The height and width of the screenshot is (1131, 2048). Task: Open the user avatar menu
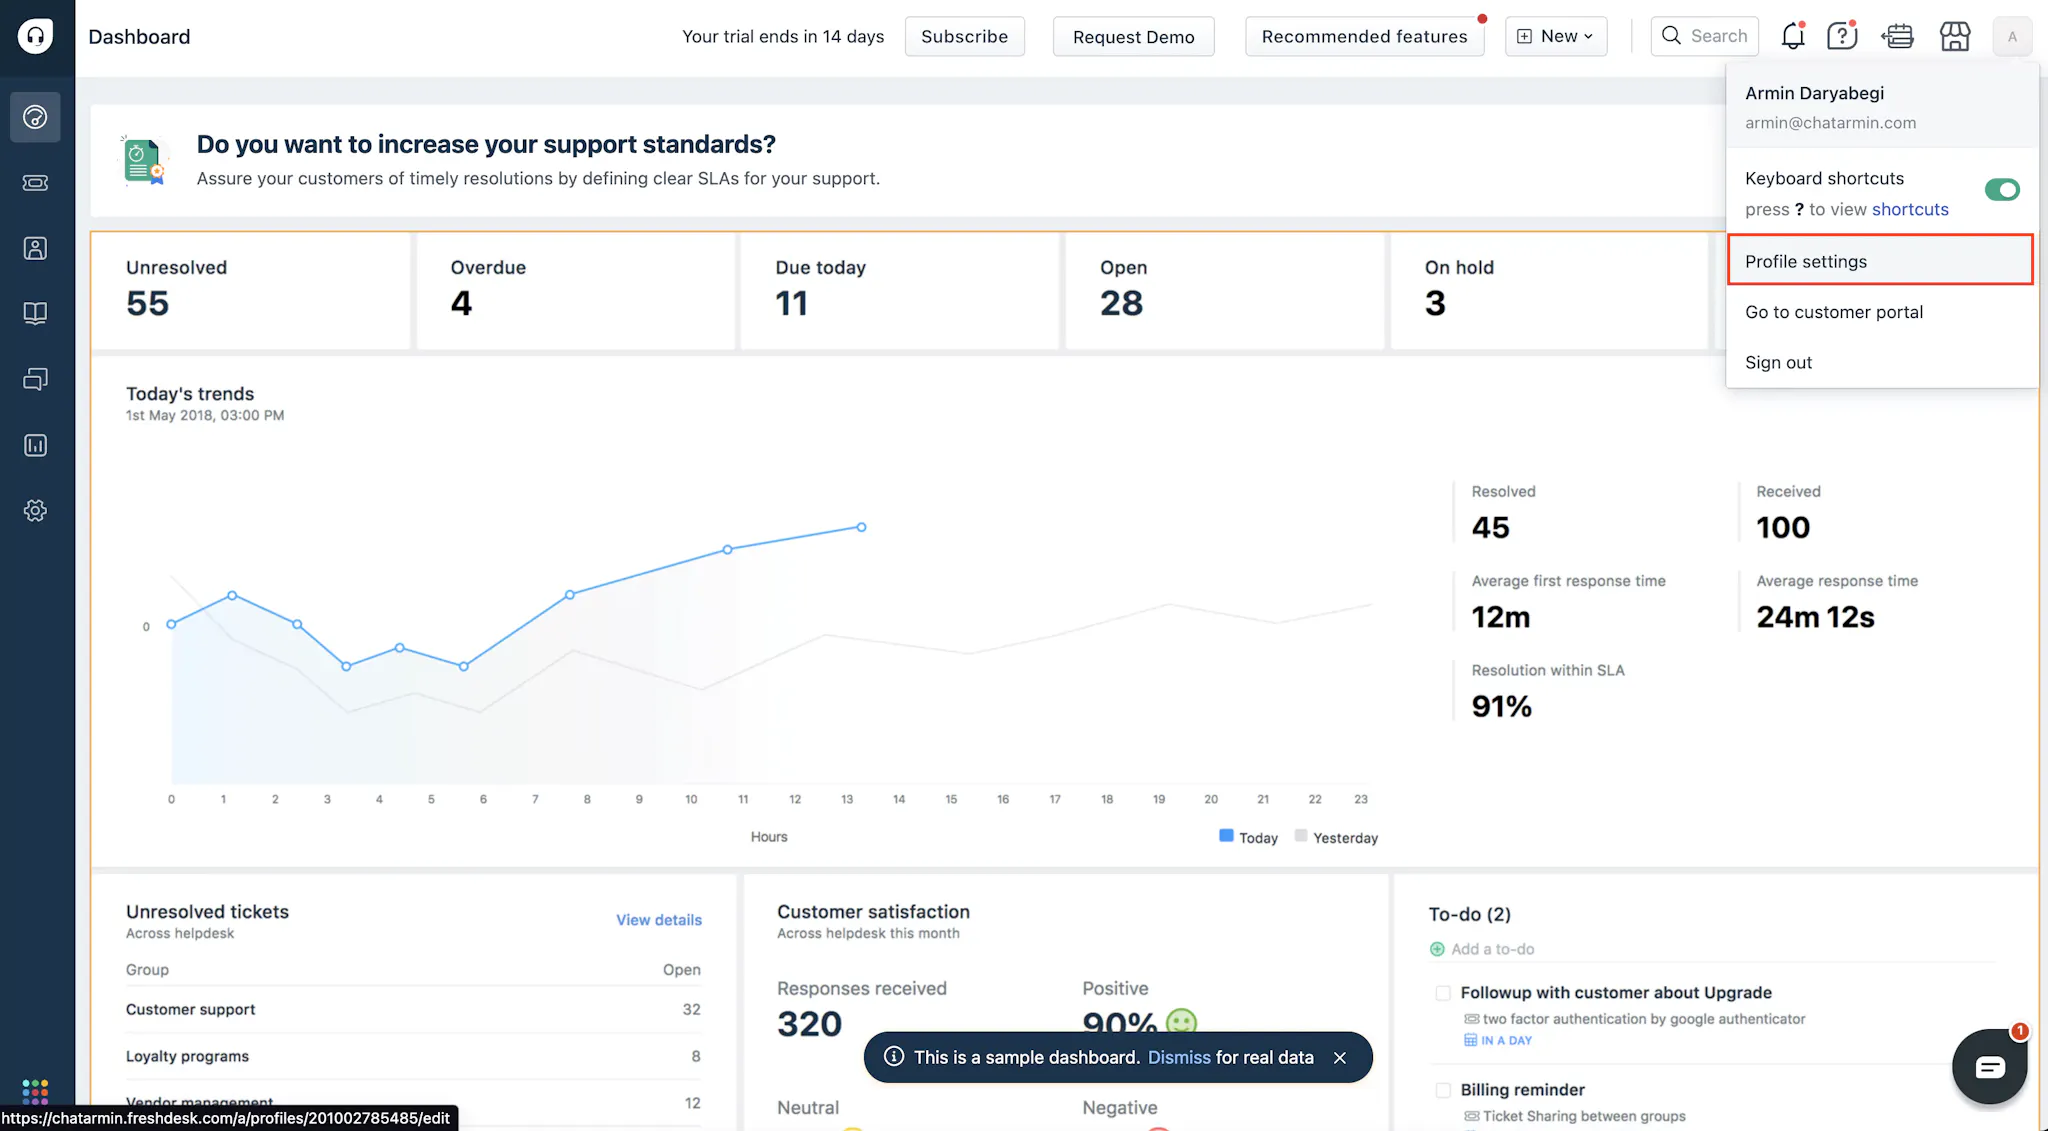tap(2012, 37)
